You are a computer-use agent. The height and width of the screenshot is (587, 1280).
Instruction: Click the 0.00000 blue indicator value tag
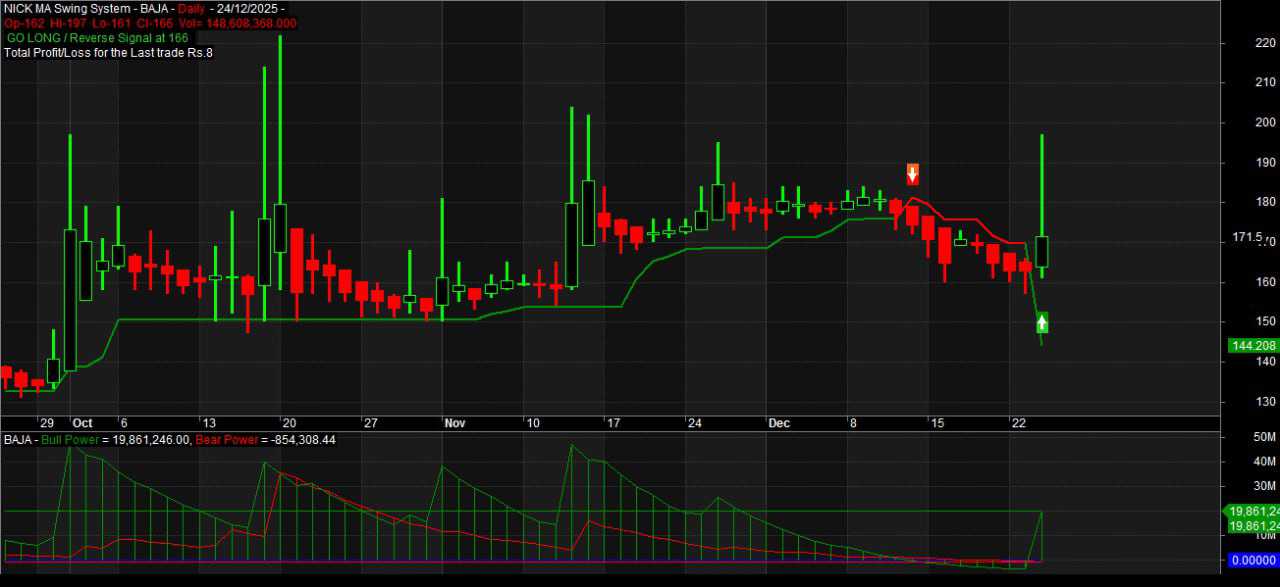tap(1252, 561)
